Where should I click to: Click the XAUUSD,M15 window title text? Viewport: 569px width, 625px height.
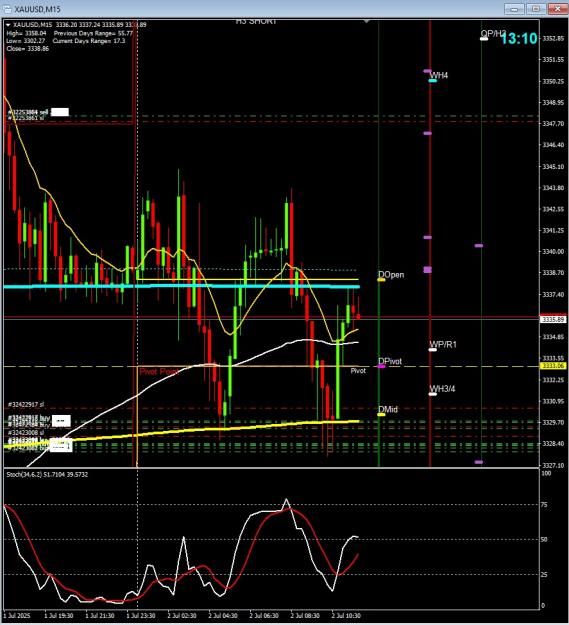[x=37, y=8]
